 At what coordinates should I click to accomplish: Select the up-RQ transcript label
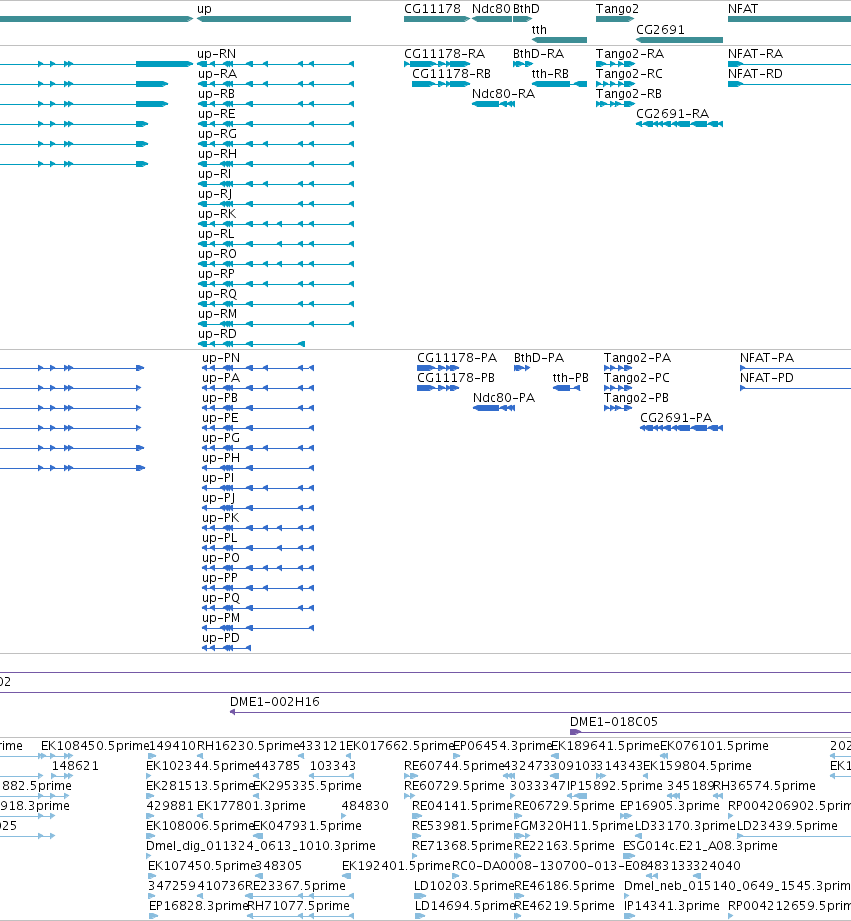(x=217, y=294)
